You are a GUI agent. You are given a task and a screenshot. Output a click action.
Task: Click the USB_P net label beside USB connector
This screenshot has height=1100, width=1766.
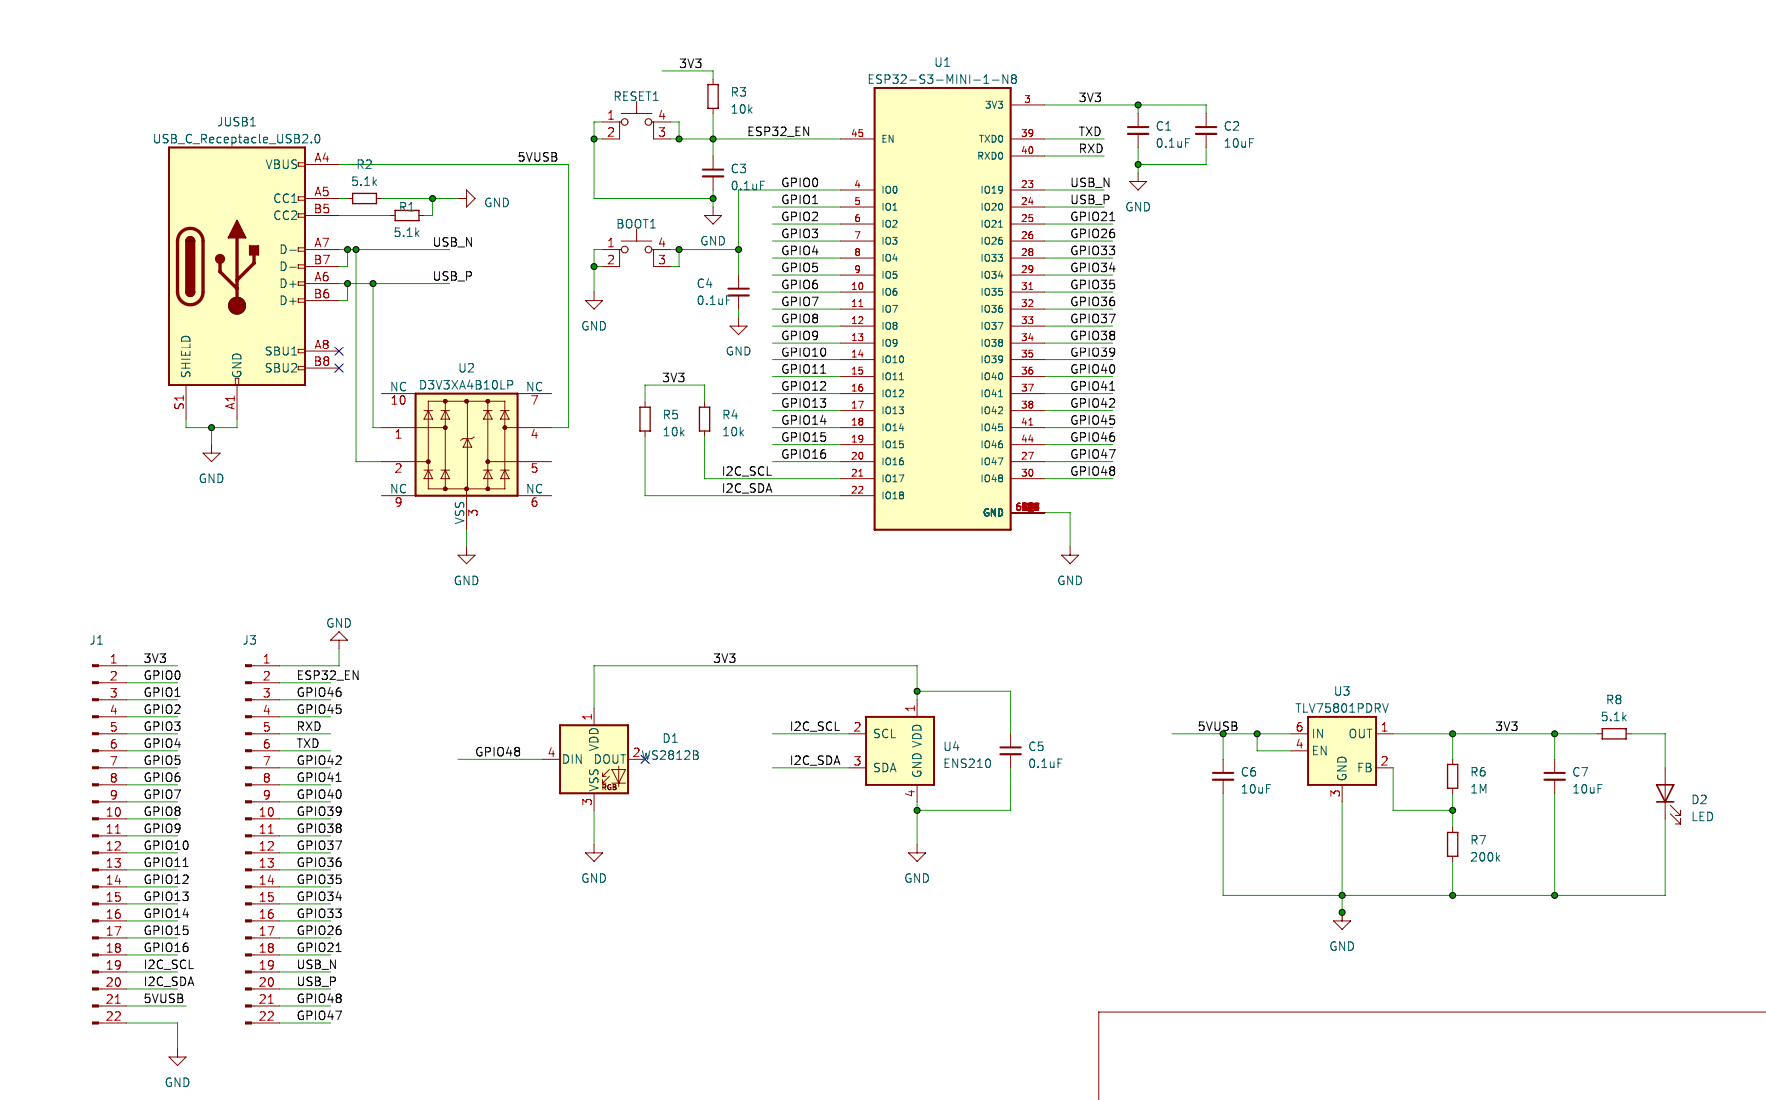(453, 276)
